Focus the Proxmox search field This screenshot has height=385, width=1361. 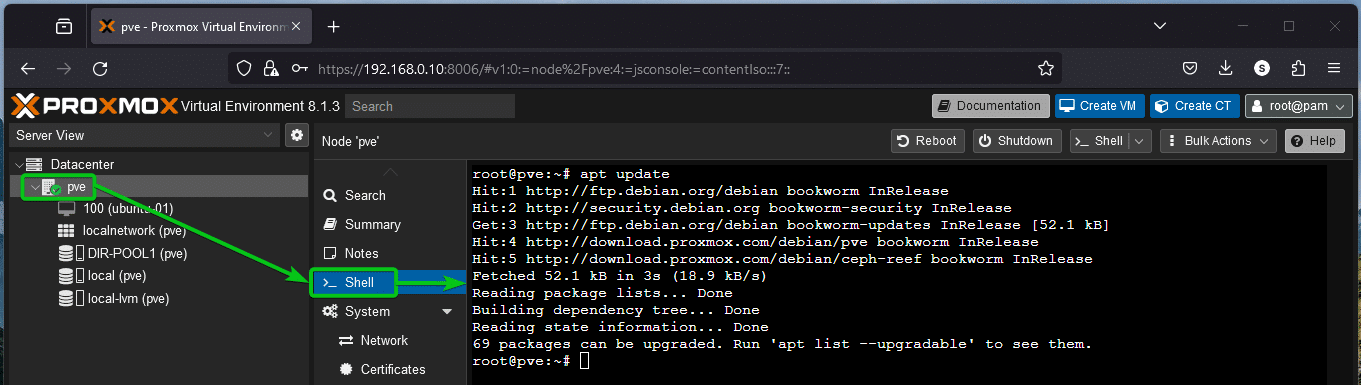click(431, 106)
